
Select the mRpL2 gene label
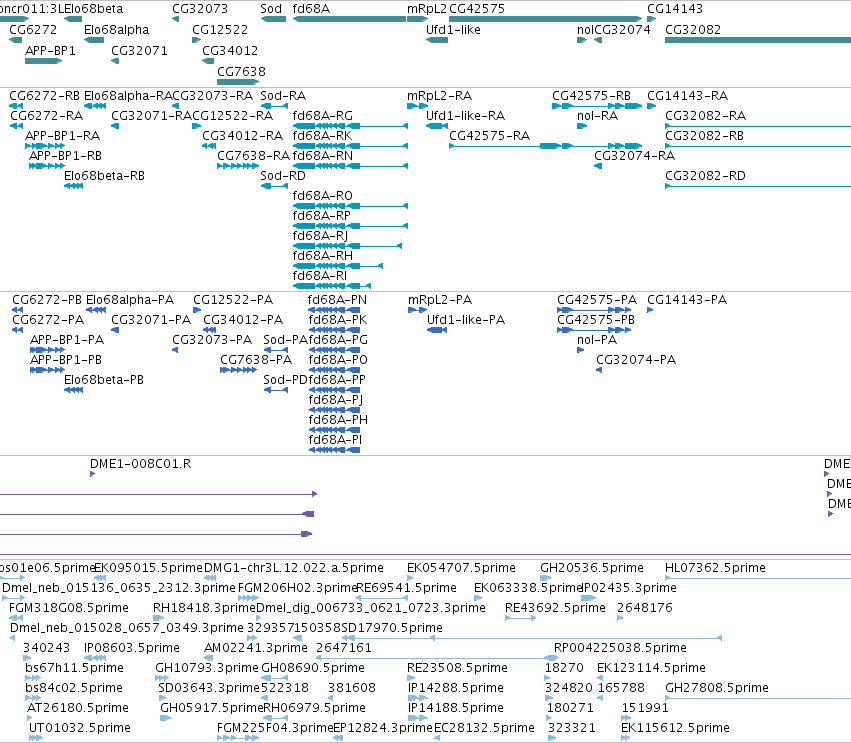(x=427, y=9)
